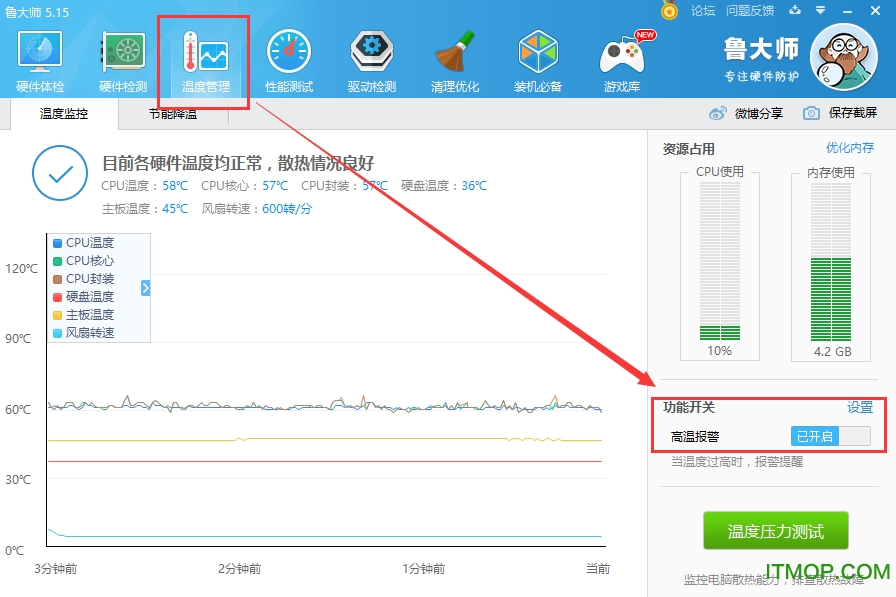This screenshot has height=597, width=896.
Task: Select the CPU温度 58℃ reading
Action: pyautogui.click(x=145, y=186)
